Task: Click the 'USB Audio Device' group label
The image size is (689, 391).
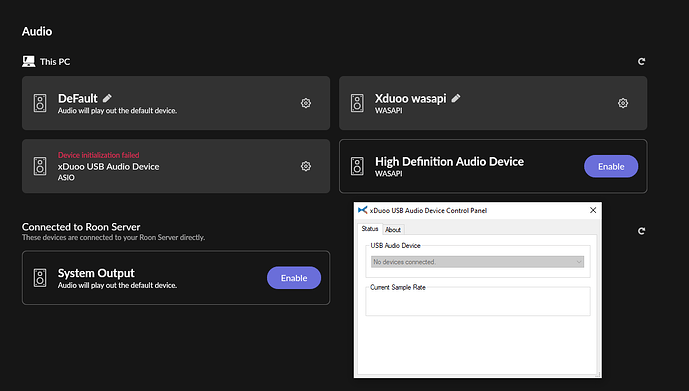Action: [x=395, y=246]
